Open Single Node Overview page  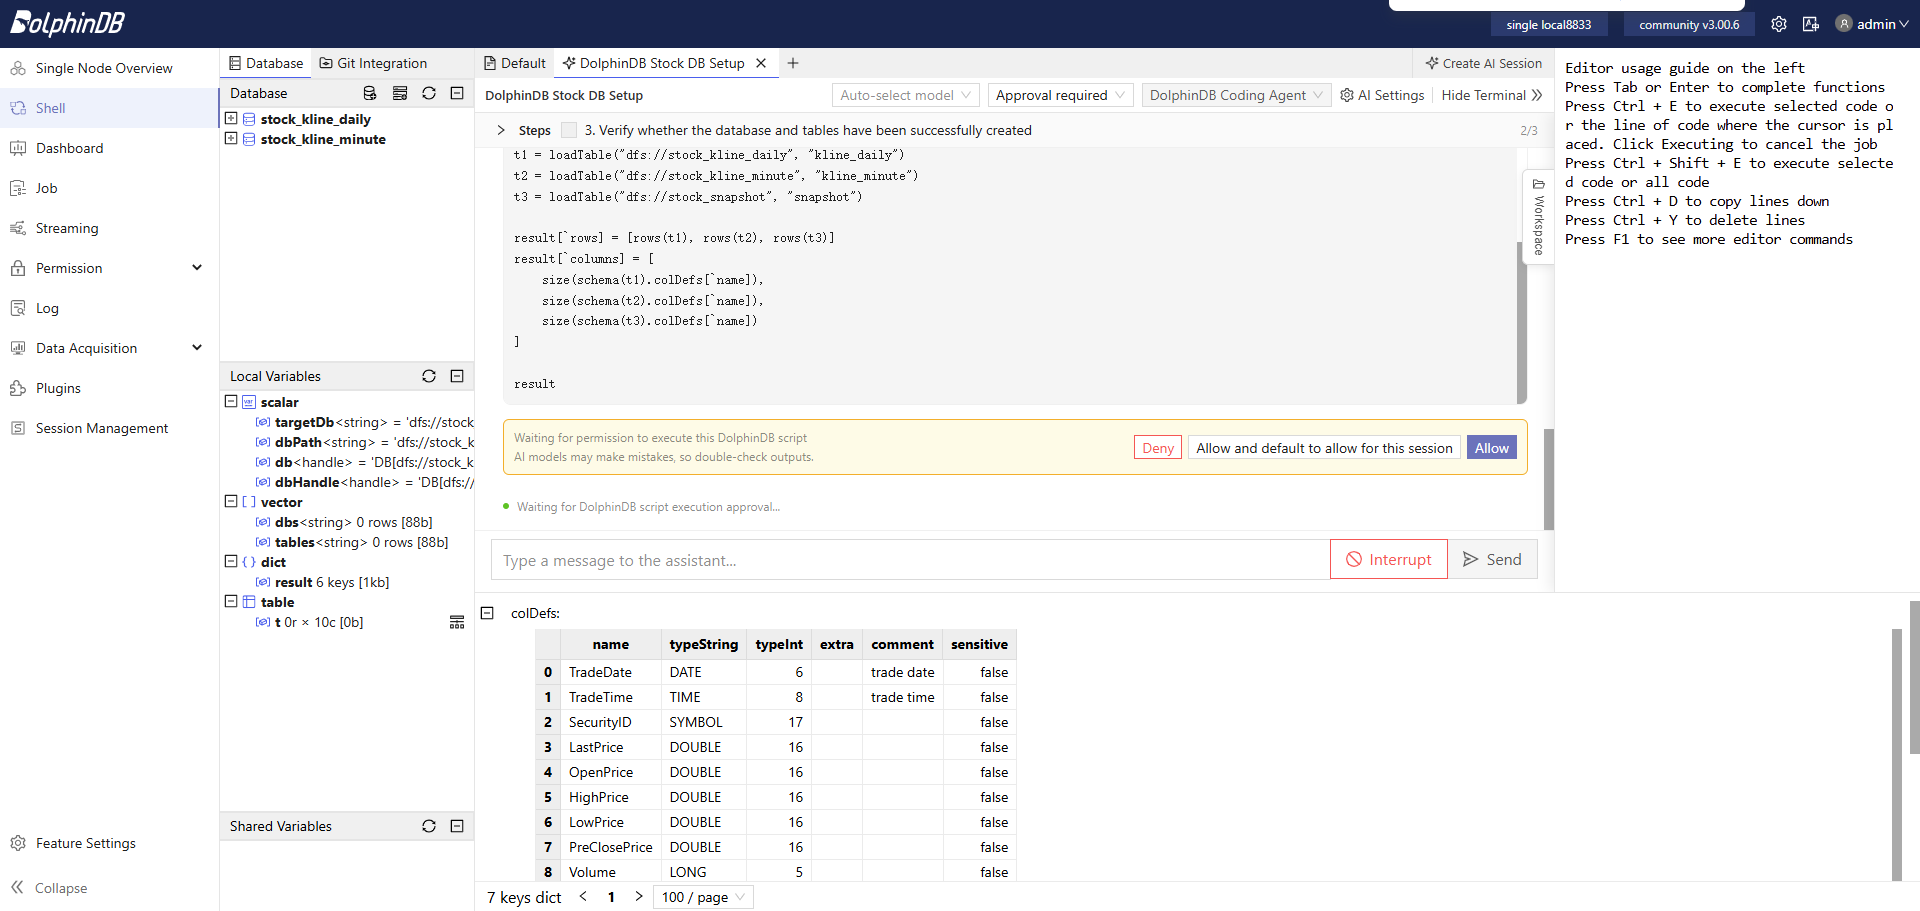pyautogui.click(x=104, y=68)
